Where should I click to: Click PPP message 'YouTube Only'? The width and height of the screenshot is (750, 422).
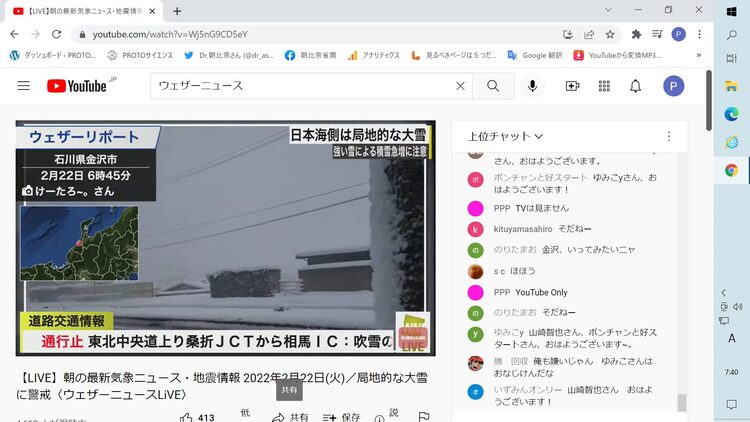(x=541, y=292)
